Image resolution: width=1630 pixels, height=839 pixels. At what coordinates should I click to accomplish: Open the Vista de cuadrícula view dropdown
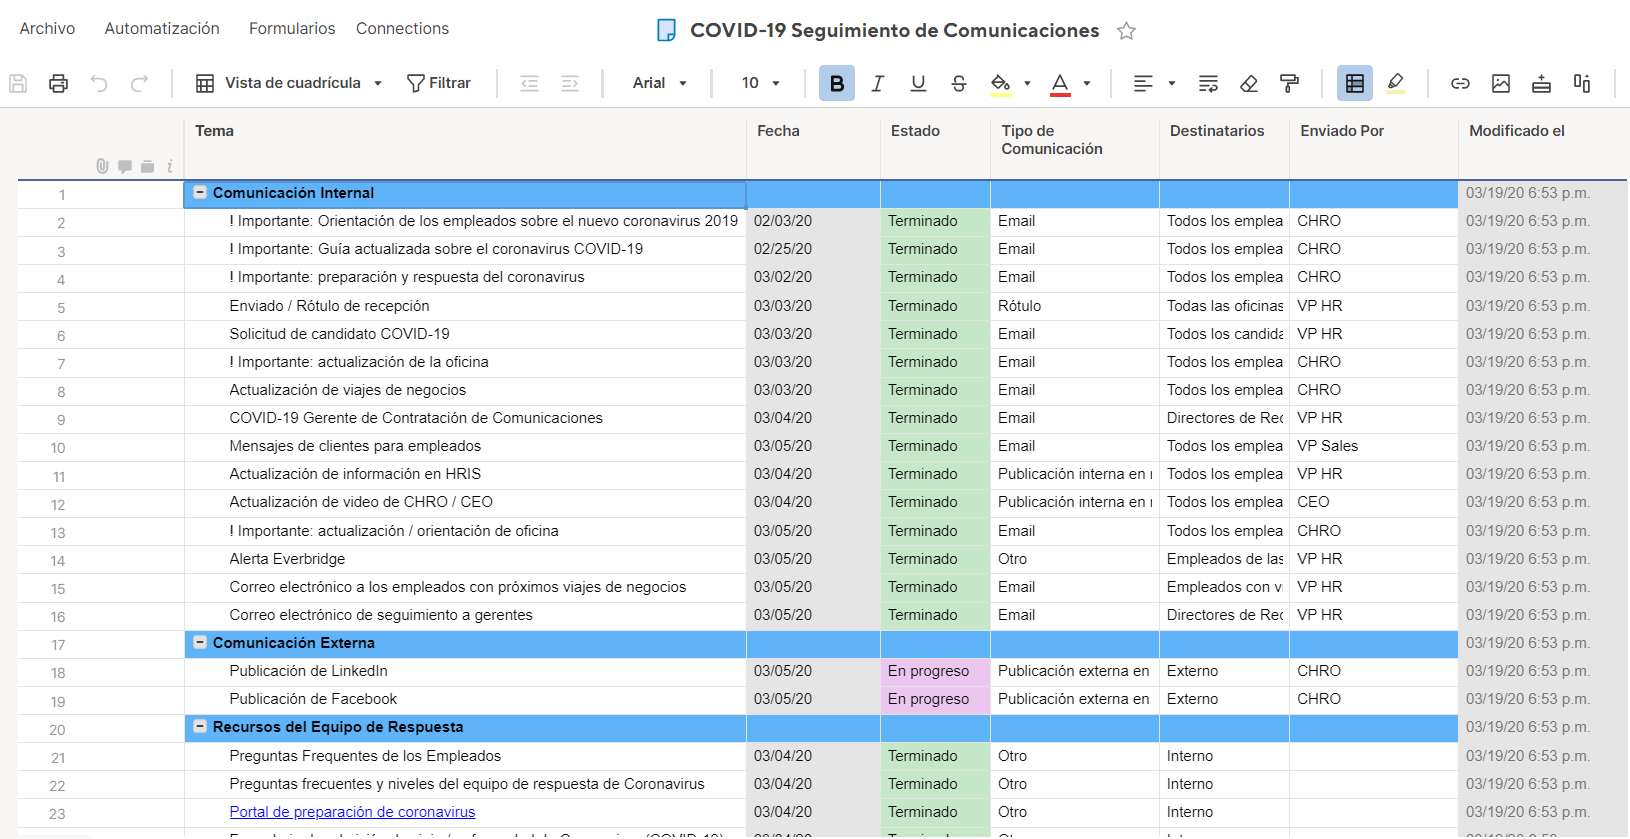pos(289,83)
